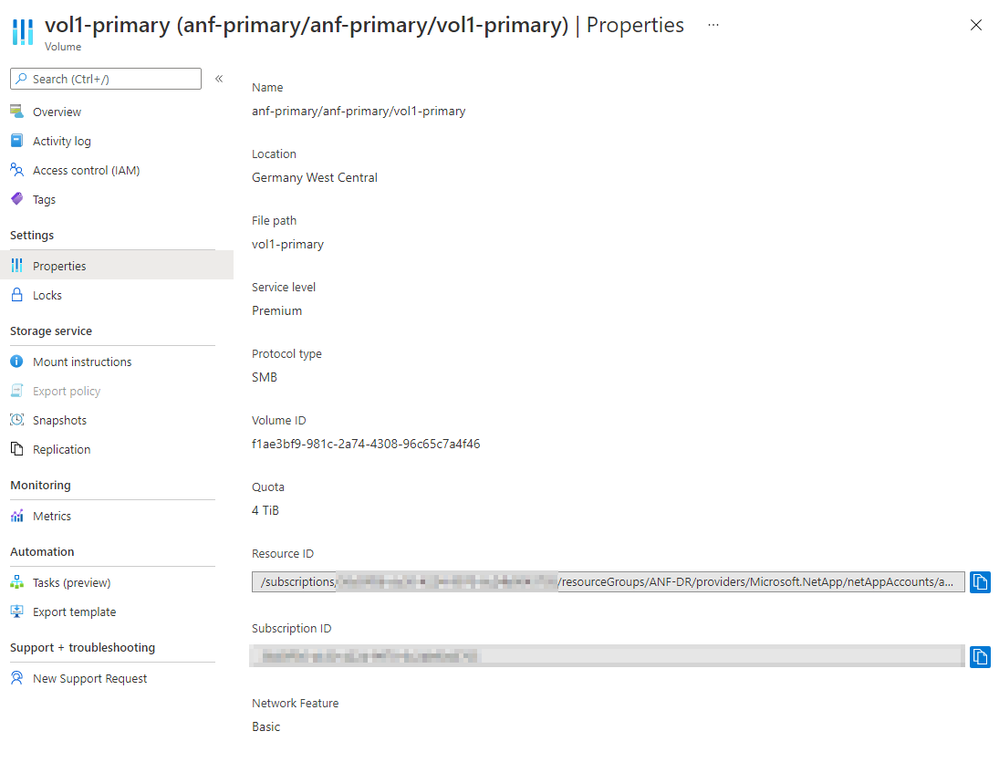The height and width of the screenshot is (765, 999).
Task: Create a New Support Request
Action: 89,678
